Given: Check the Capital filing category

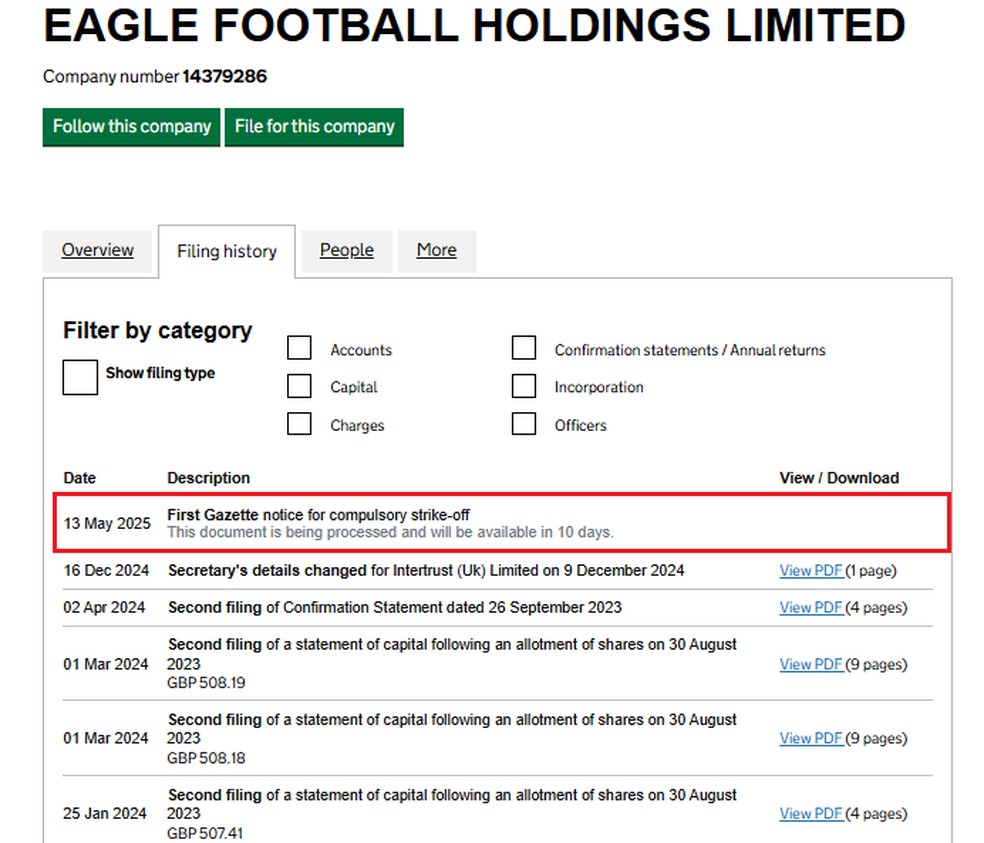Looking at the screenshot, I should (299, 385).
